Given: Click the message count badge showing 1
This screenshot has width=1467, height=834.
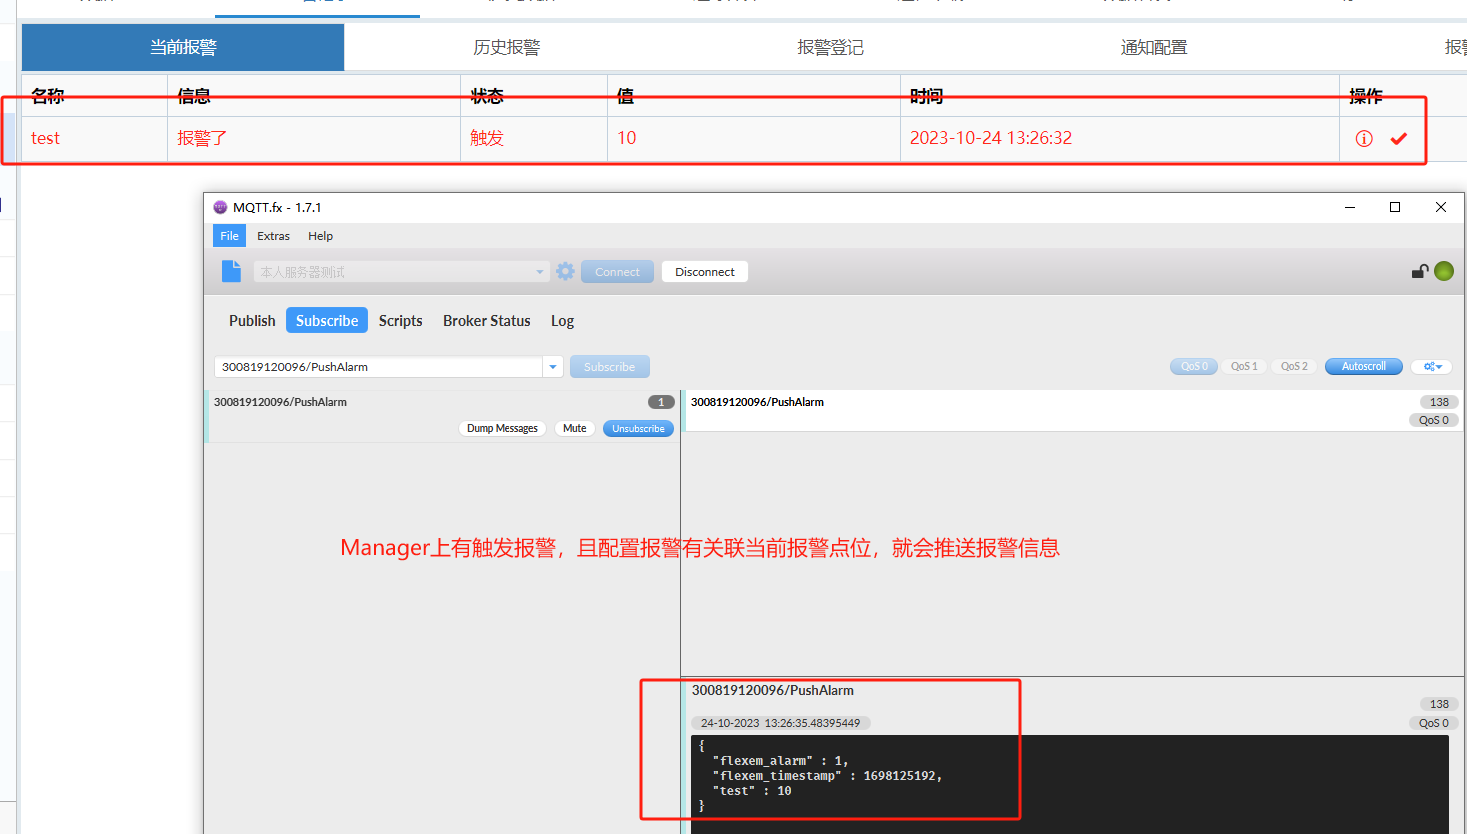Looking at the screenshot, I should [x=661, y=402].
